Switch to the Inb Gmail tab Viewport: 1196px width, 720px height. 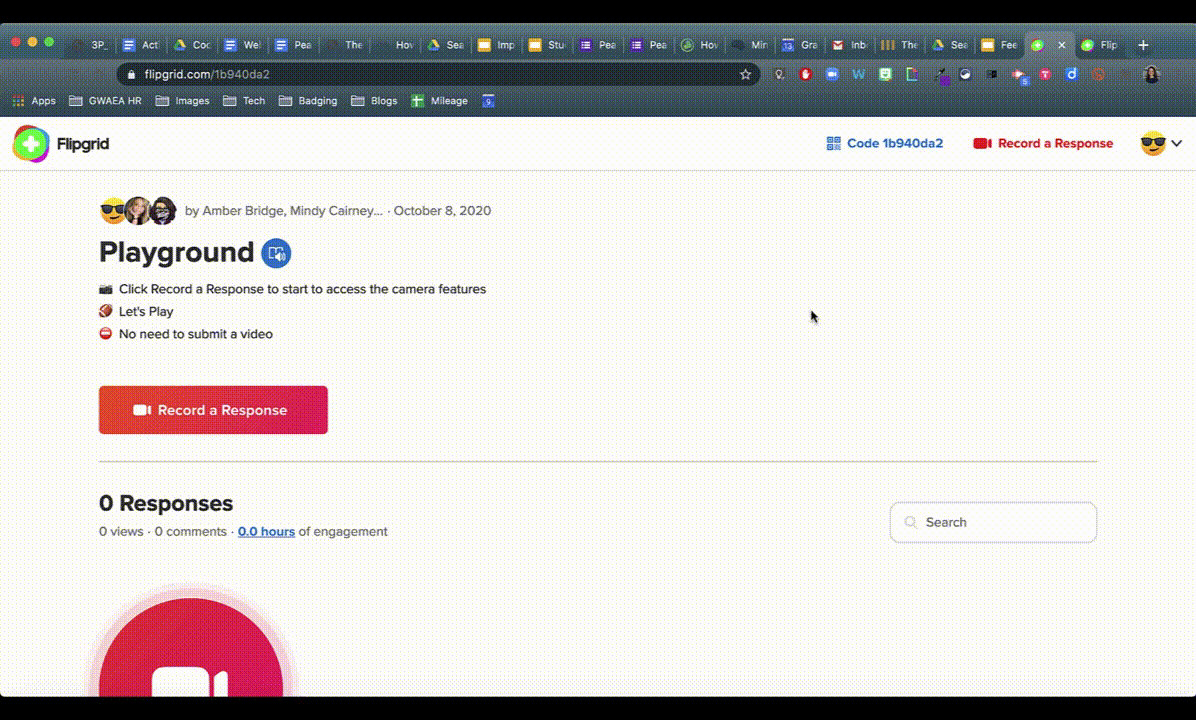[850, 45]
